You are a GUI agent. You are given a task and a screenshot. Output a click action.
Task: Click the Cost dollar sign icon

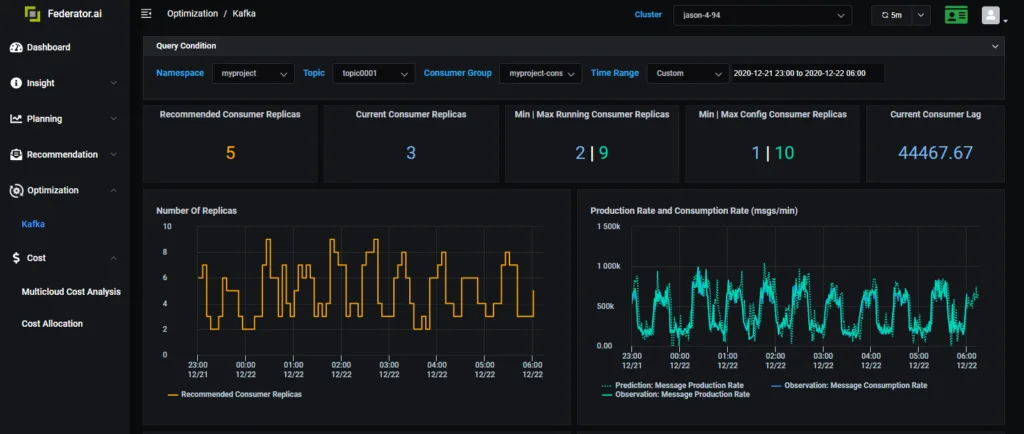click(x=16, y=258)
